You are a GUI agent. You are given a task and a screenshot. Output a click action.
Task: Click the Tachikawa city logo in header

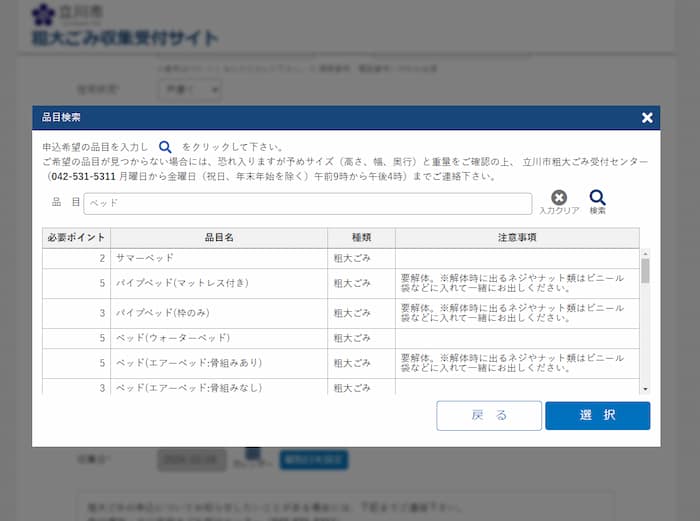point(43,14)
